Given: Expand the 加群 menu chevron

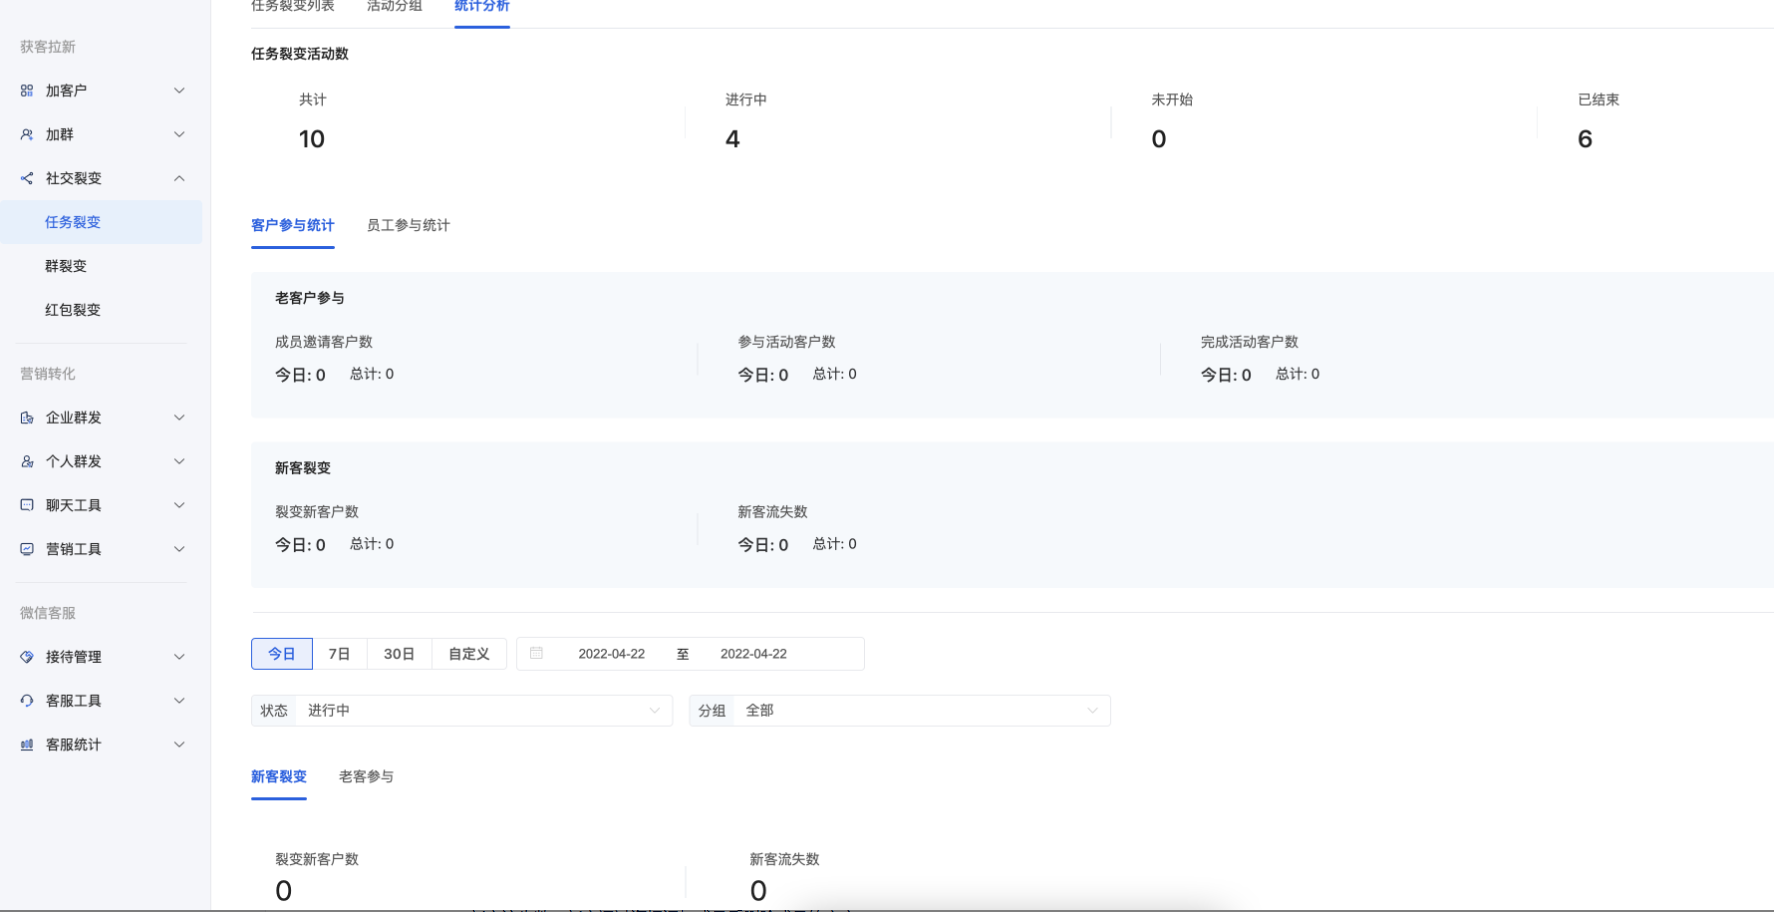Looking at the screenshot, I should click(x=179, y=135).
